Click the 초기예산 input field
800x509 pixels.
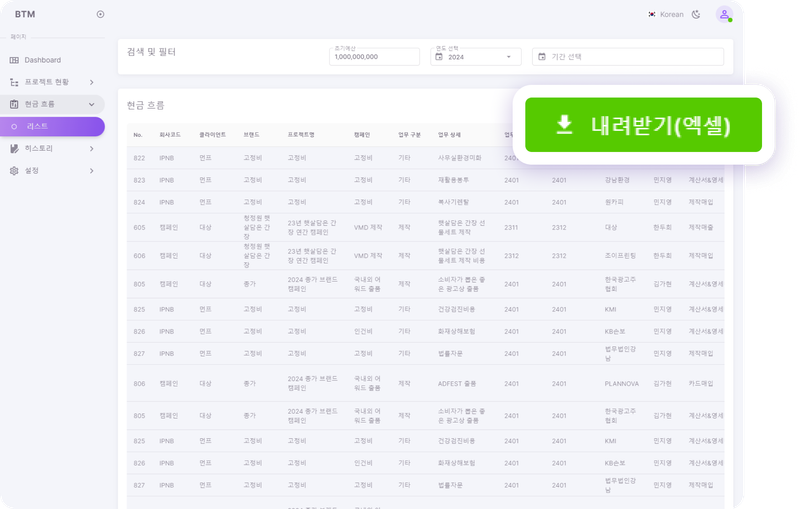click(x=374, y=57)
